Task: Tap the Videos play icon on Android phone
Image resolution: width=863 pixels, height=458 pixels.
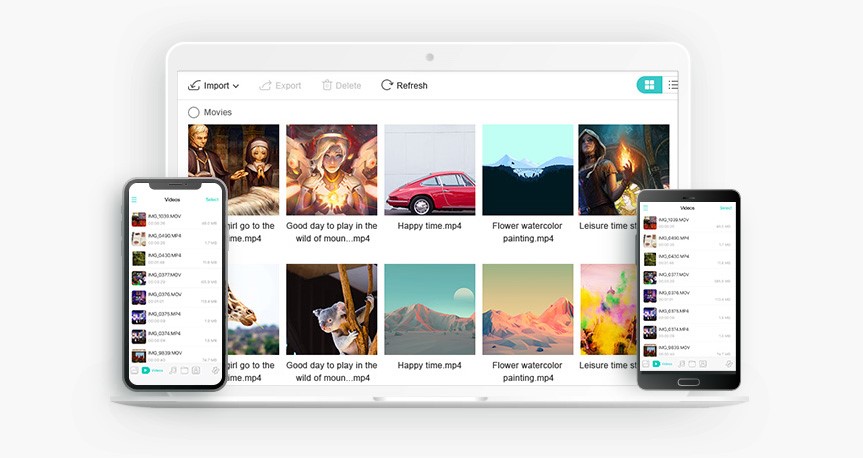Action: click(657, 364)
